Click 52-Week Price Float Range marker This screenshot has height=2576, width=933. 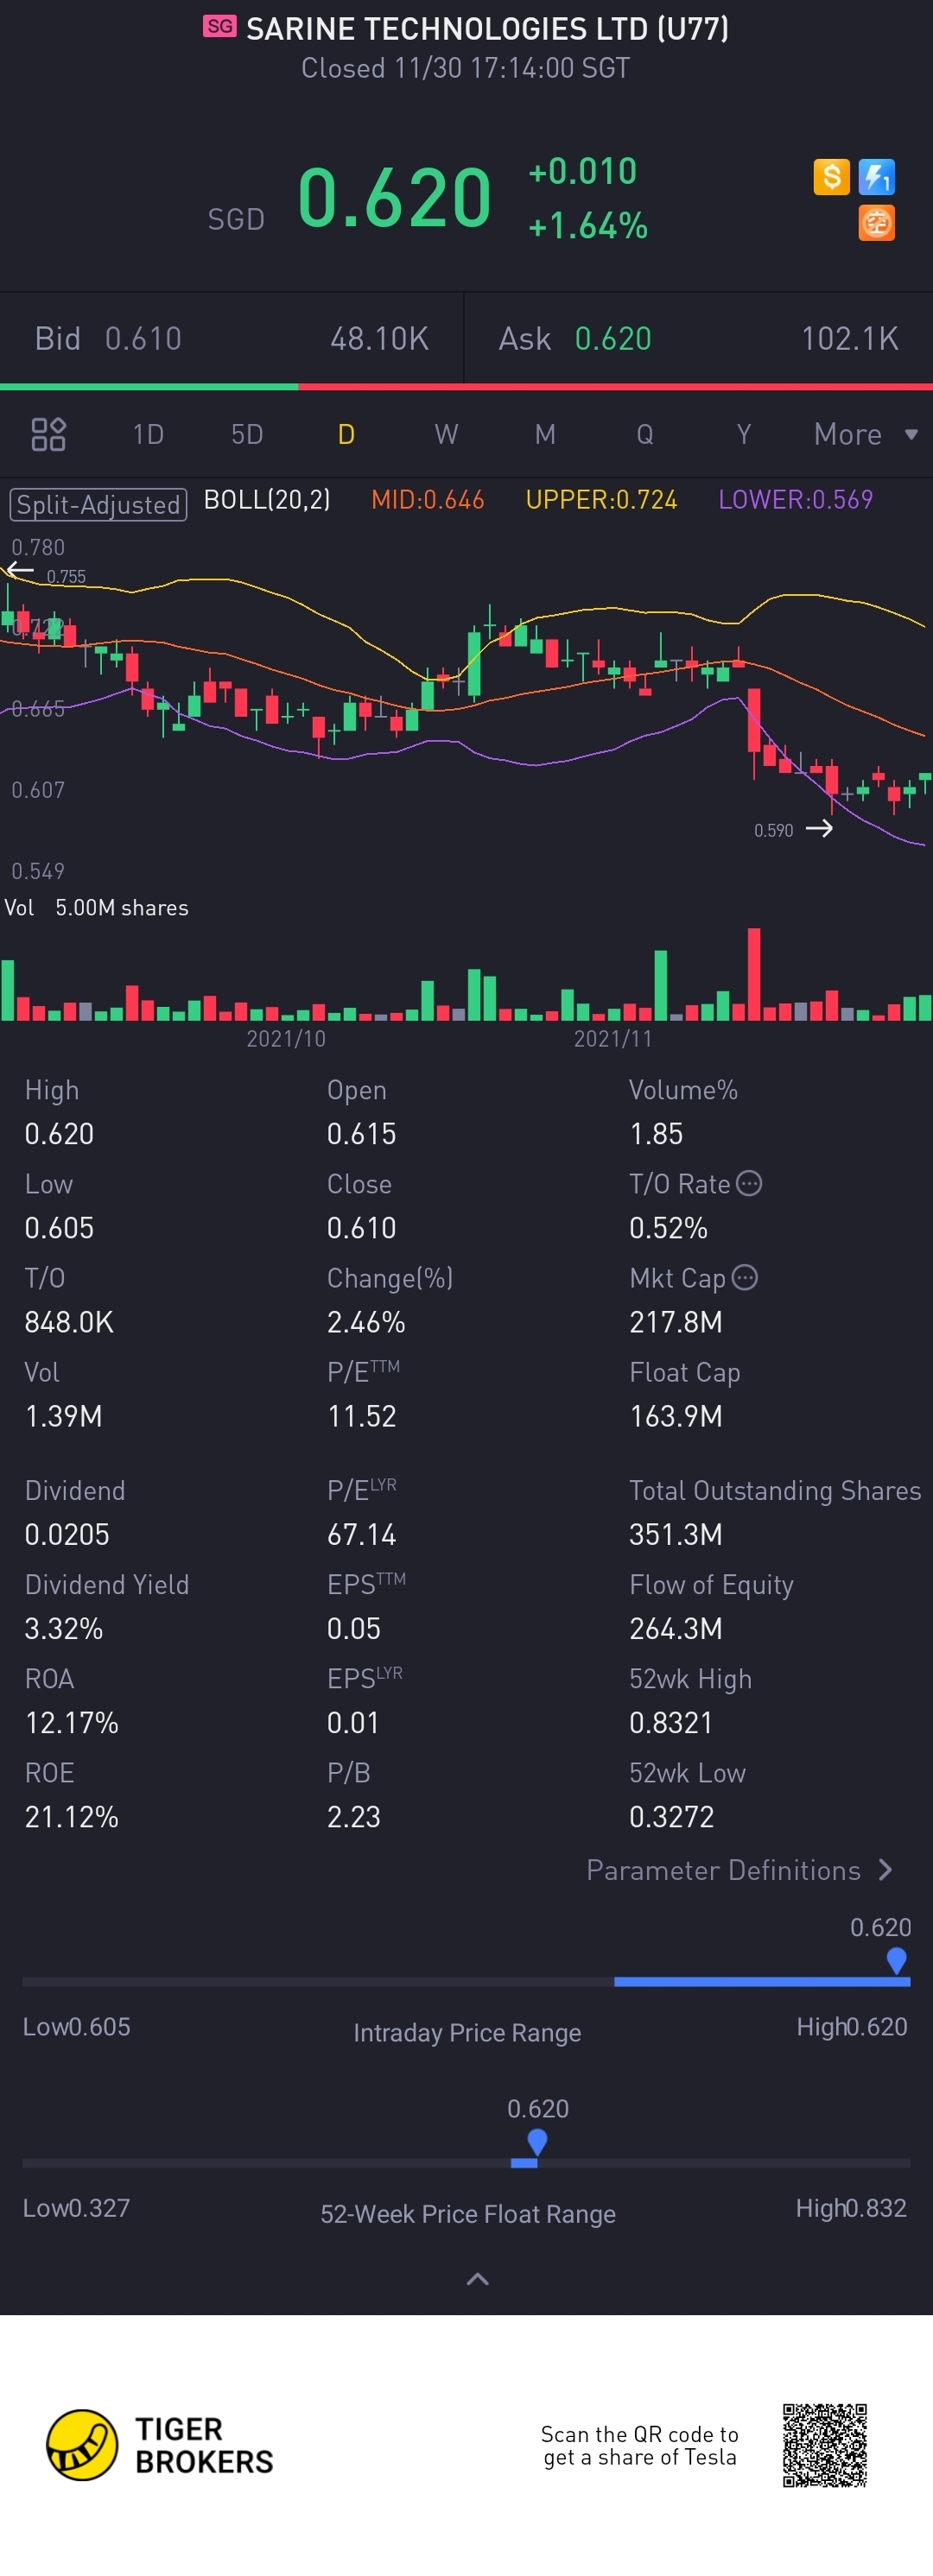pyautogui.click(x=537, y=2141)
